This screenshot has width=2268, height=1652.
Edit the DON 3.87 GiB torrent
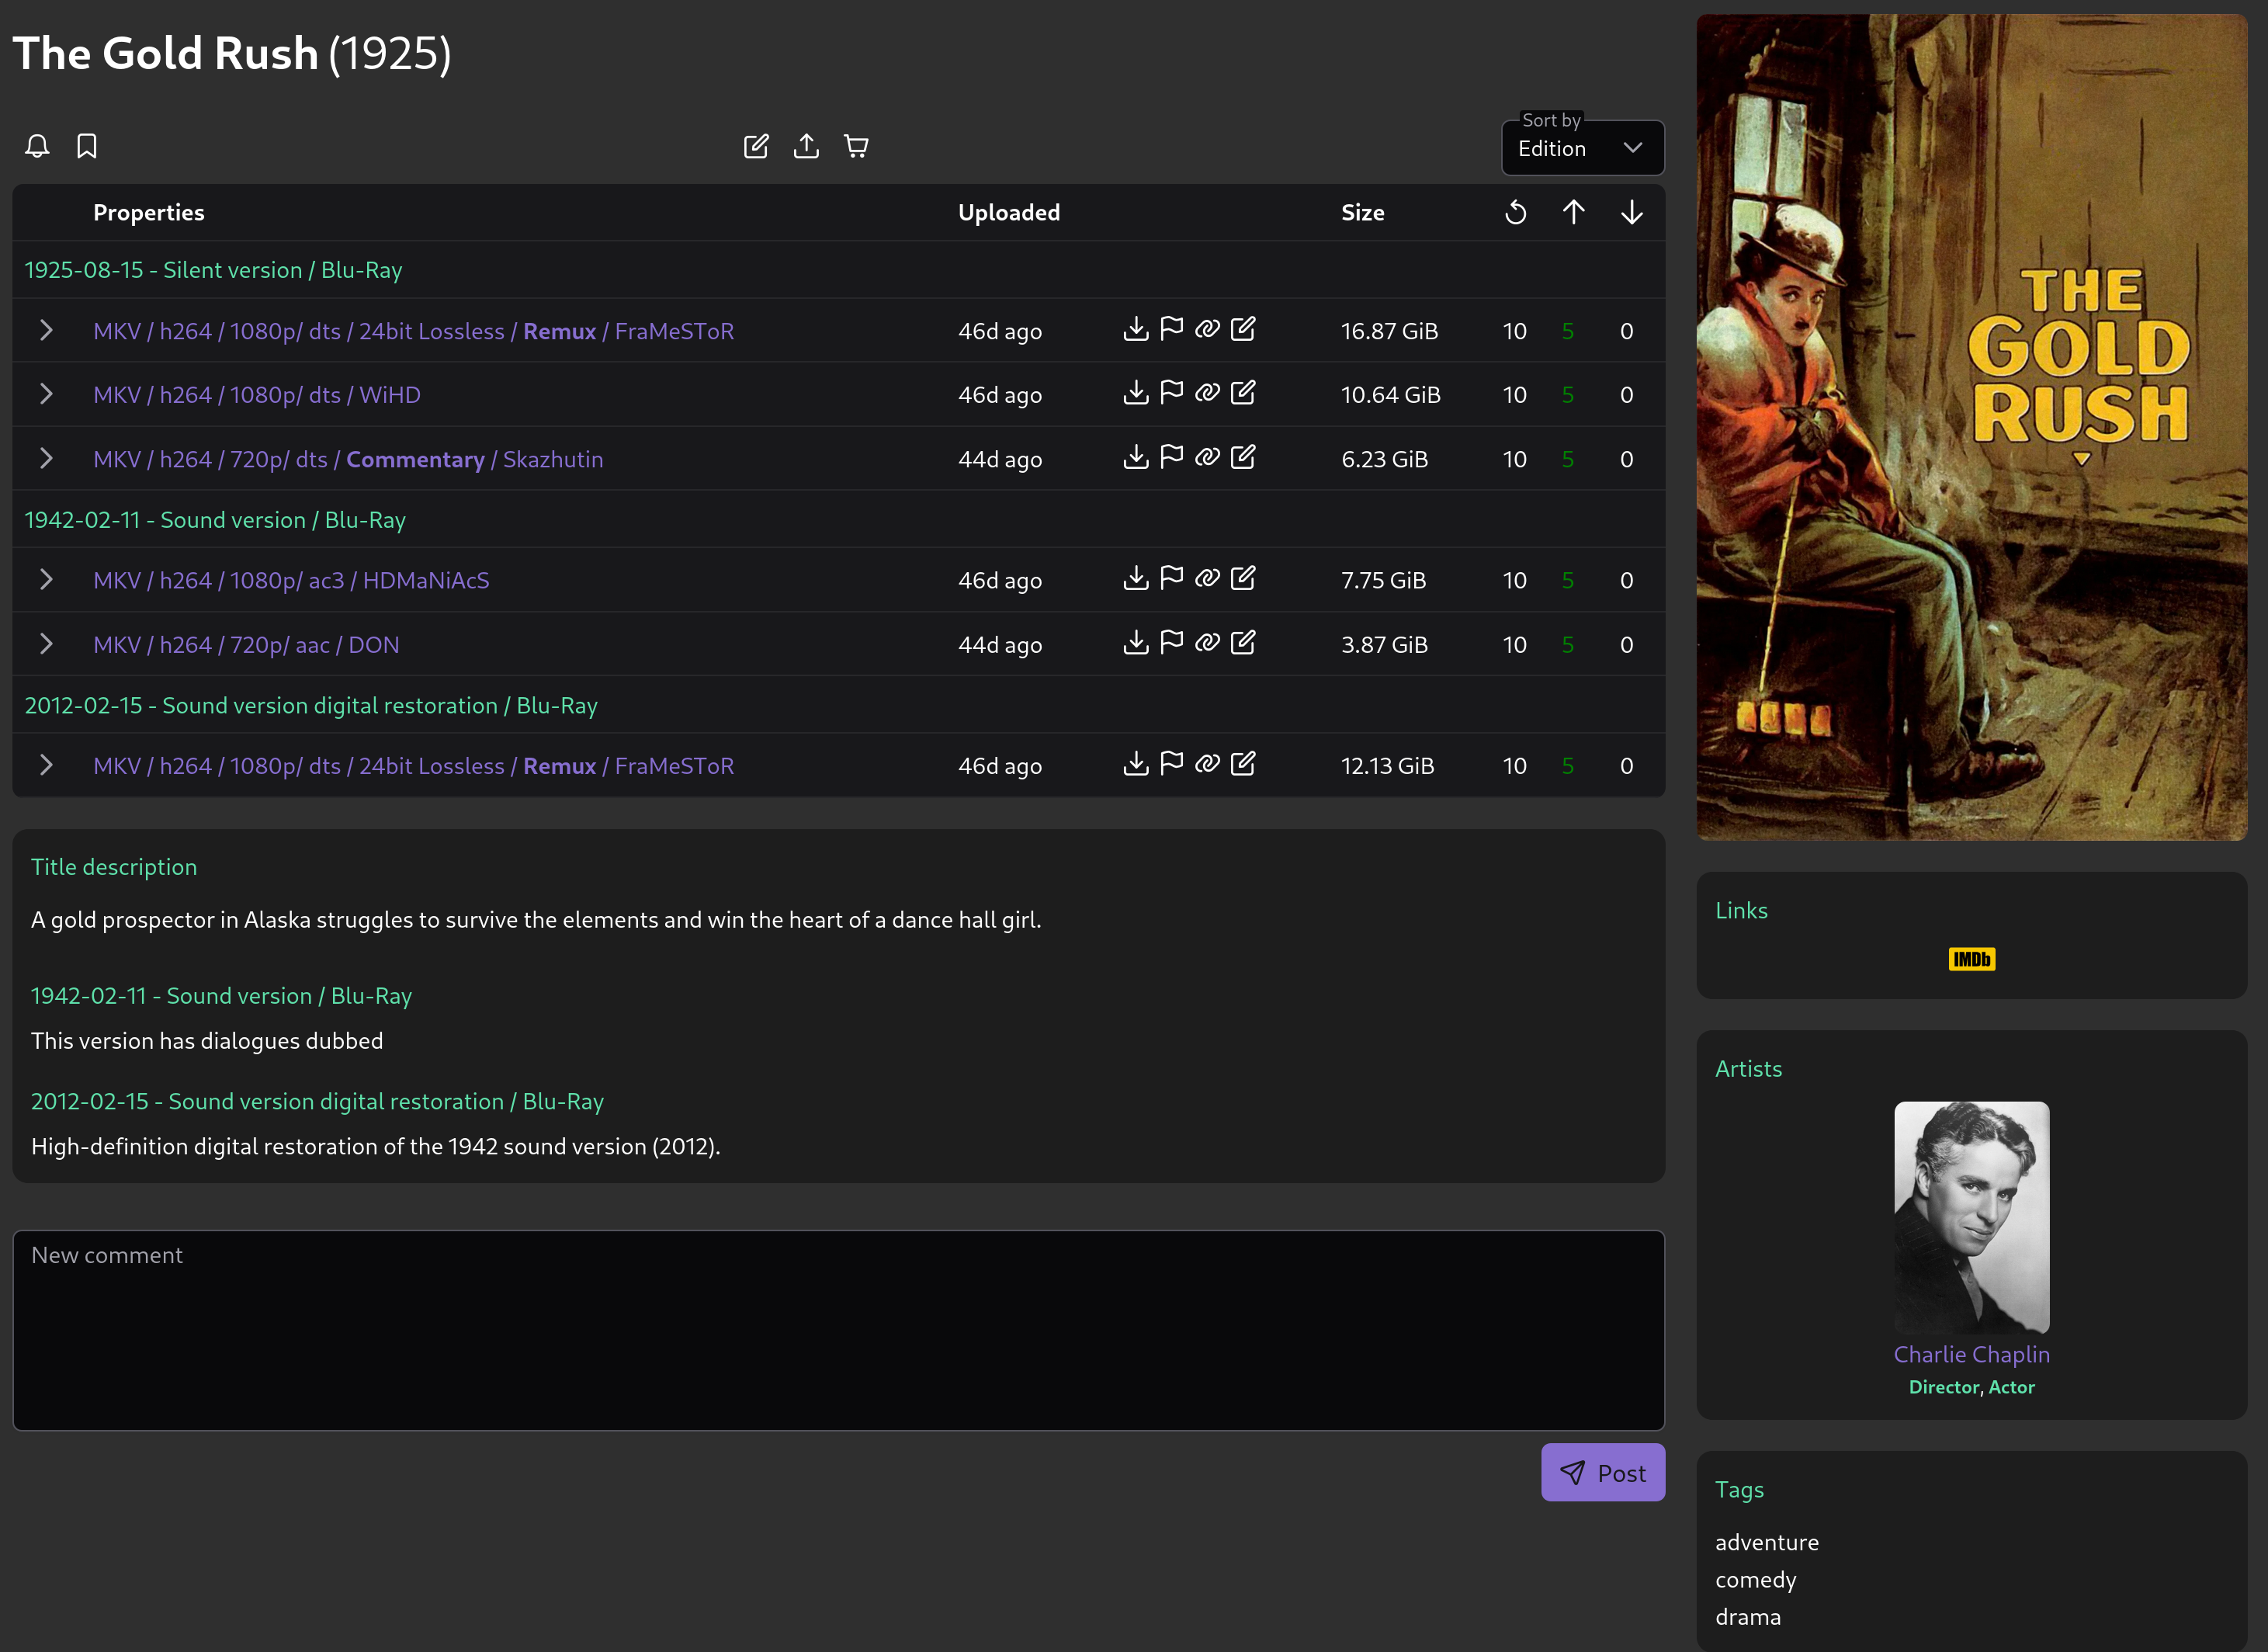point(1243,643)
